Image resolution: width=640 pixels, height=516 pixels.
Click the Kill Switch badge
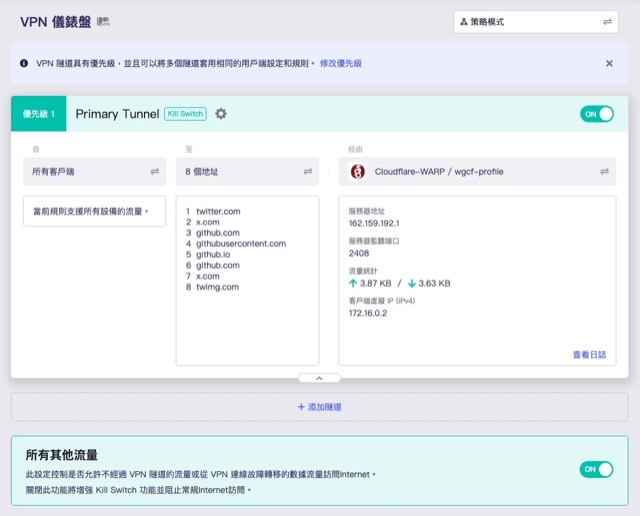[x=185, y=113]
